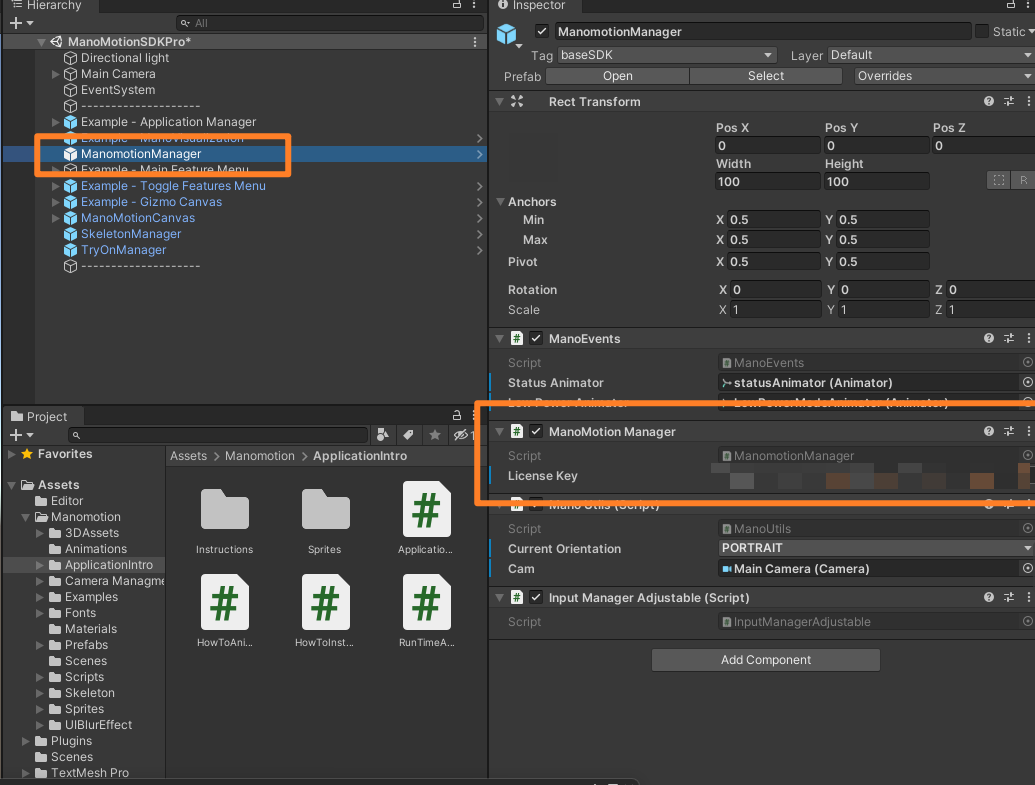Open the search-by-label filter in Project panel
1035x785 pixels.
[406, 434]
